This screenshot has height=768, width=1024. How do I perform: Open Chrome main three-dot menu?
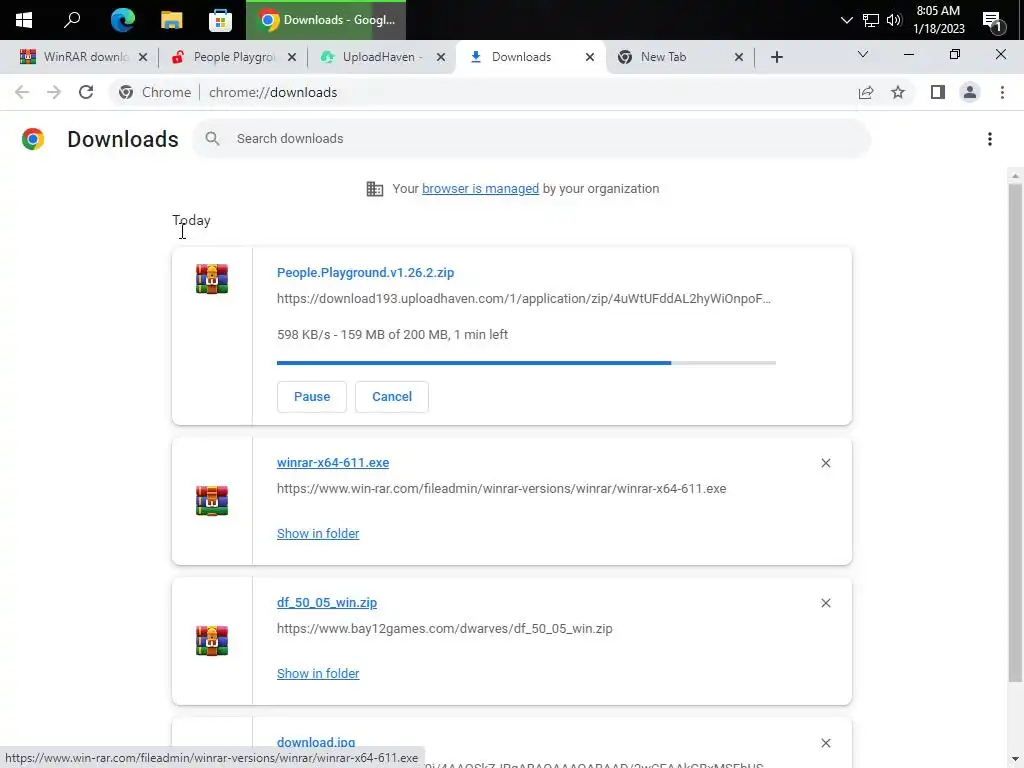pos(1002,92)
